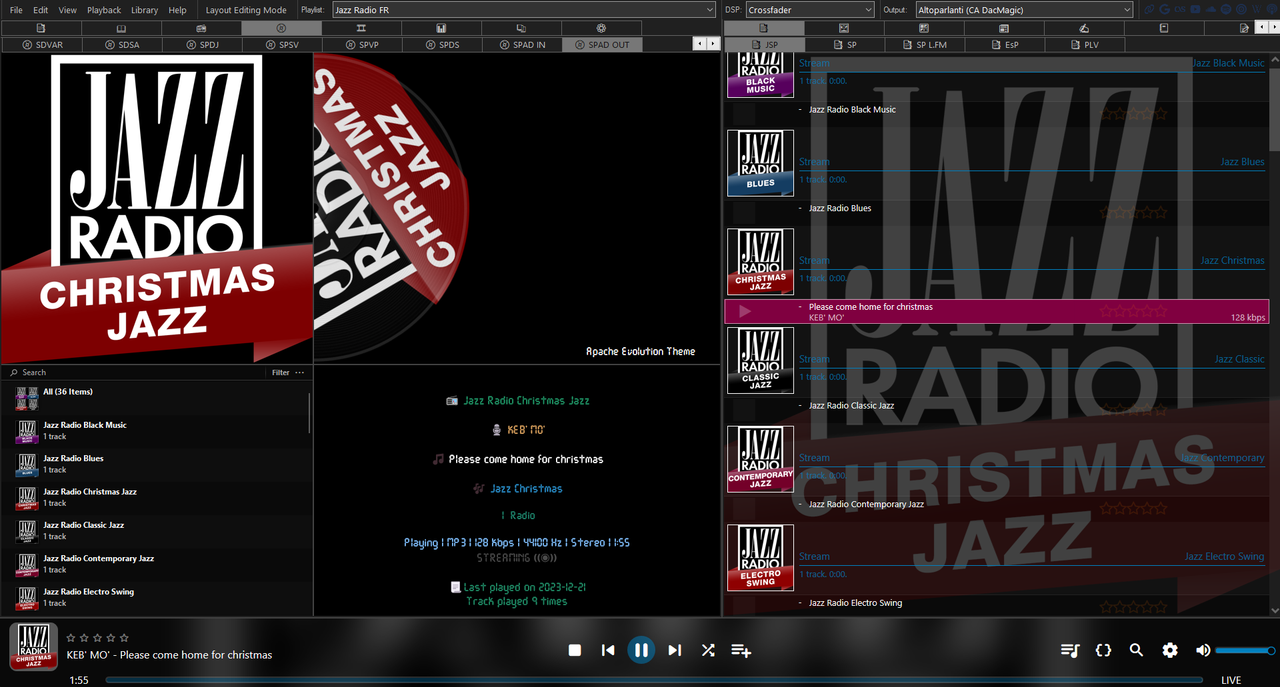Click the add-to-queue playlist plus icon

[741, 650]
